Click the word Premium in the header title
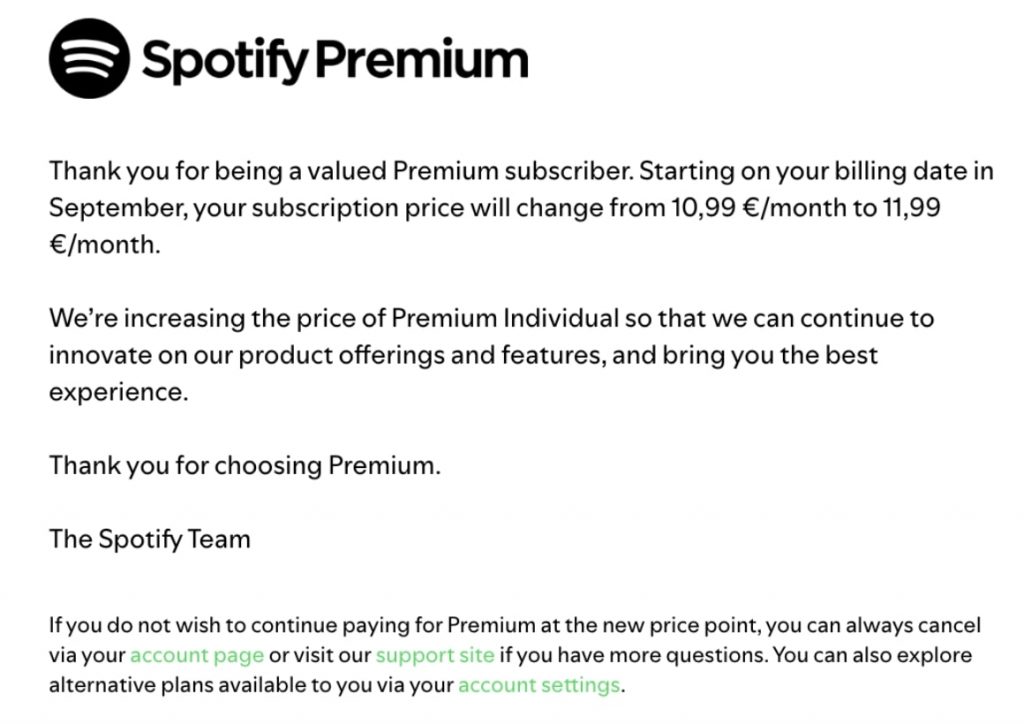The image size is (1024, 724). pyautogui.click(x=421, y=59)
